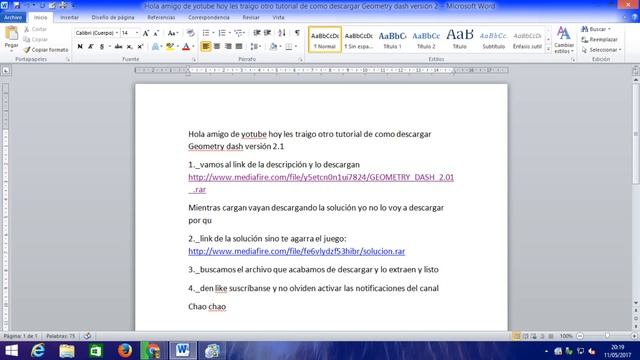The width and height of the screenshot is (640, 360).
Task: Apply the Título 2 style
Action: 426,40
